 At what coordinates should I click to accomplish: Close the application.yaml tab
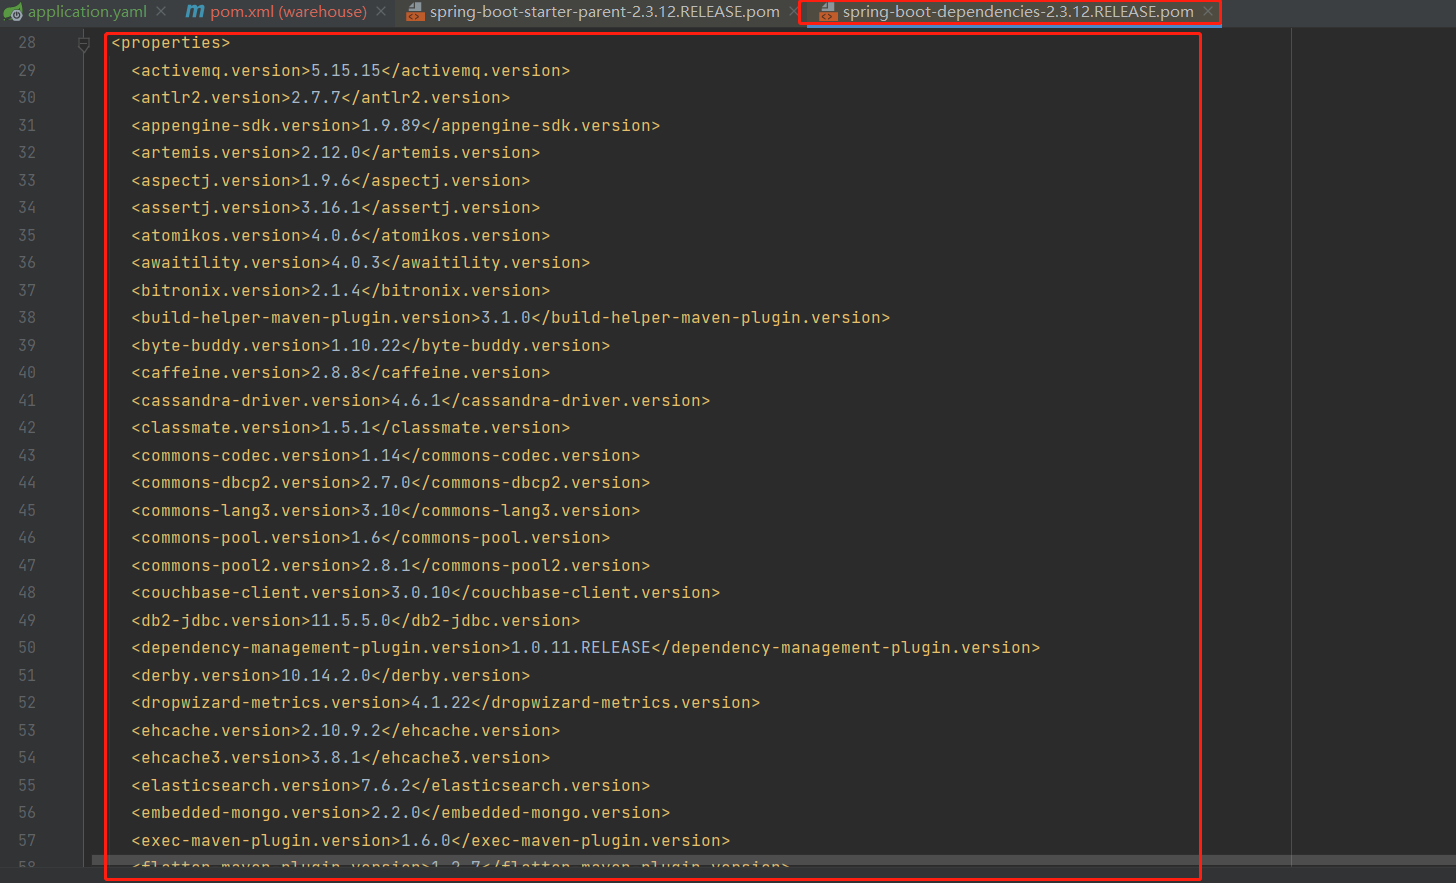(161, 12)
